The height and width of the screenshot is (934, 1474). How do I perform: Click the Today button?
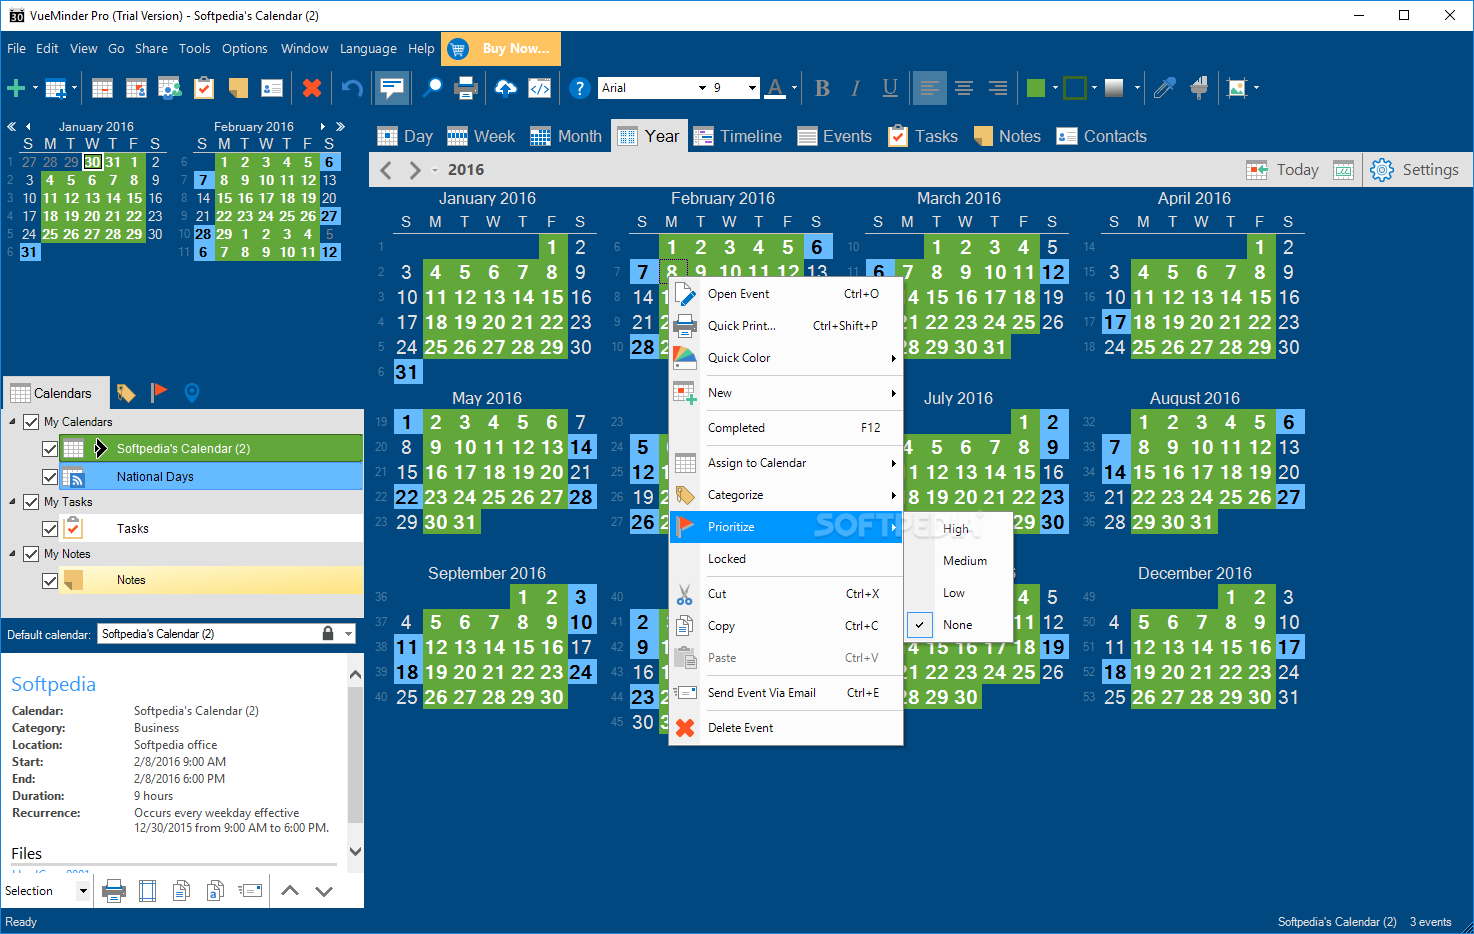1283,170
